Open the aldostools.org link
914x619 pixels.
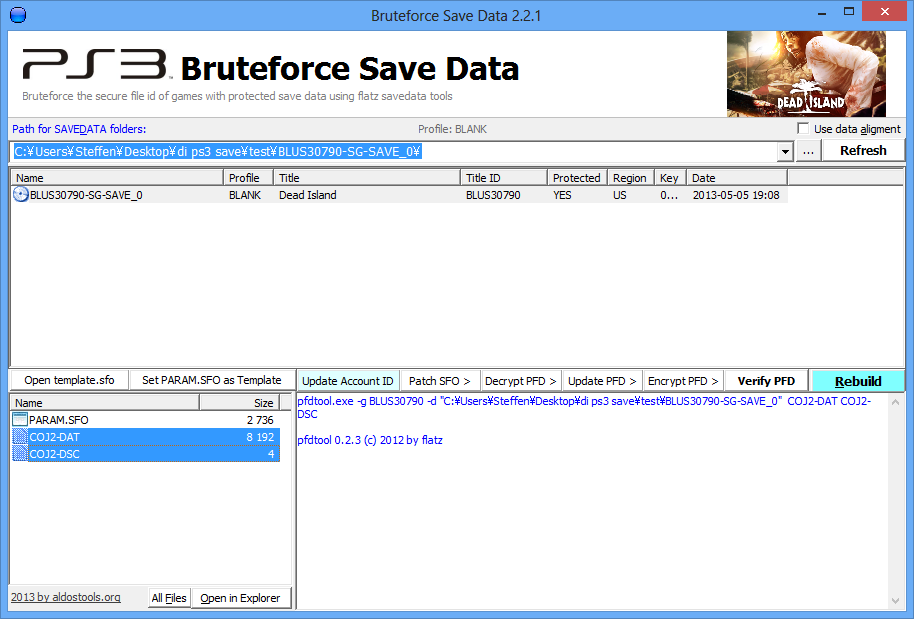(x=66, y=597)
